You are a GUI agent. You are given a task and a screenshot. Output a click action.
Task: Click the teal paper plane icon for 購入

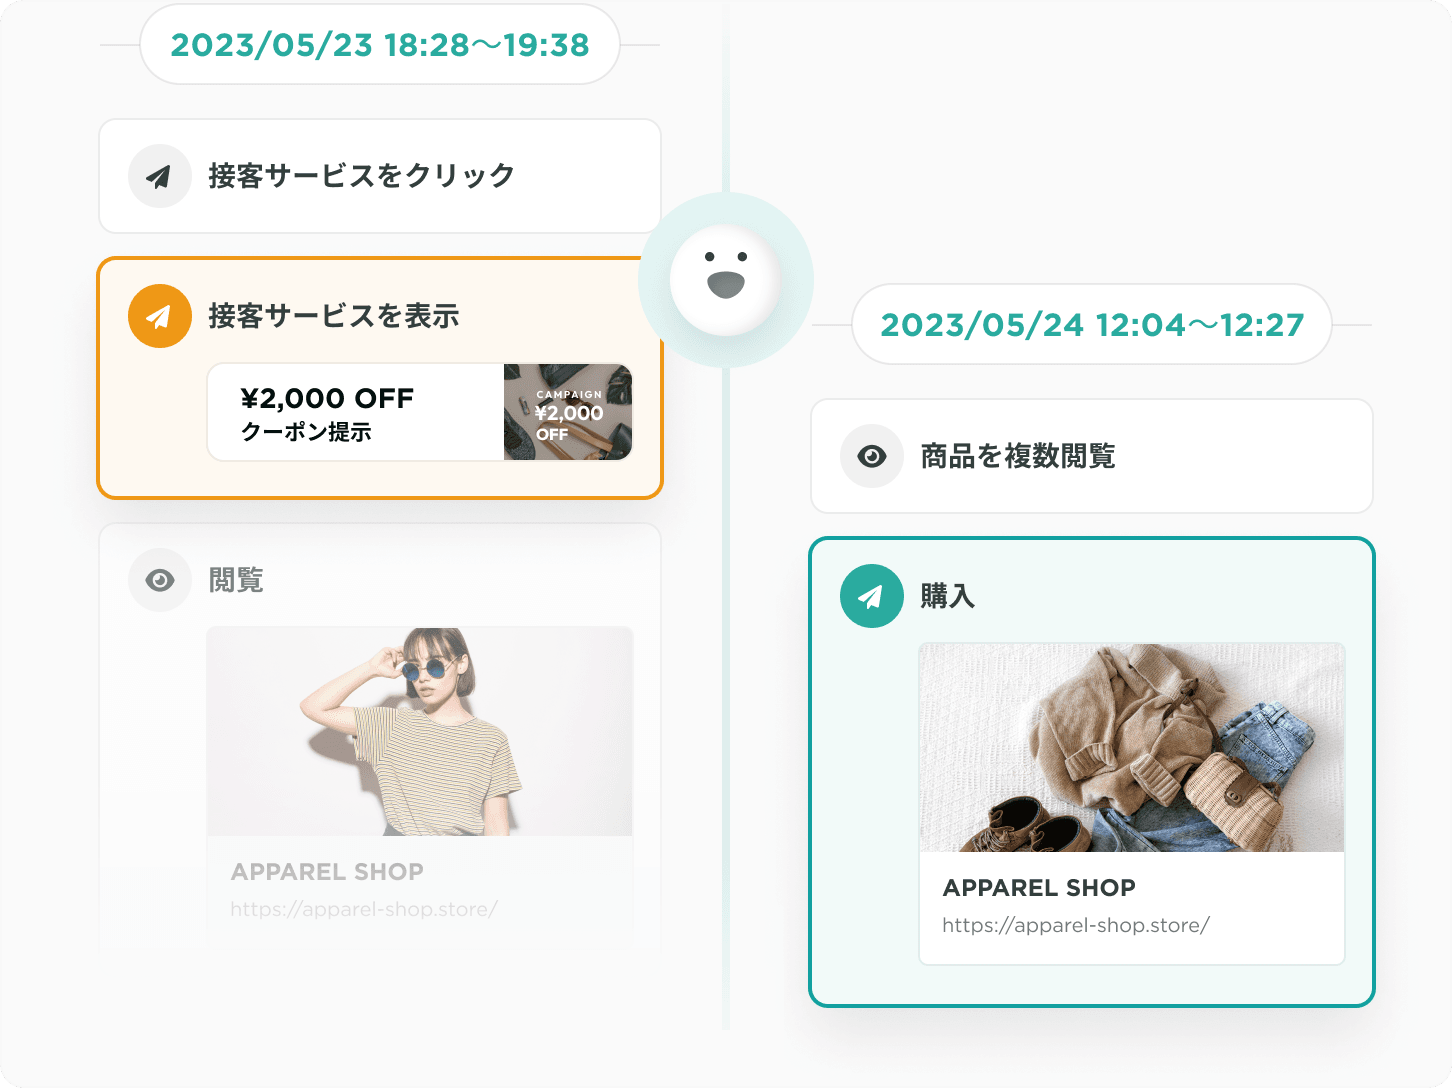872,596
